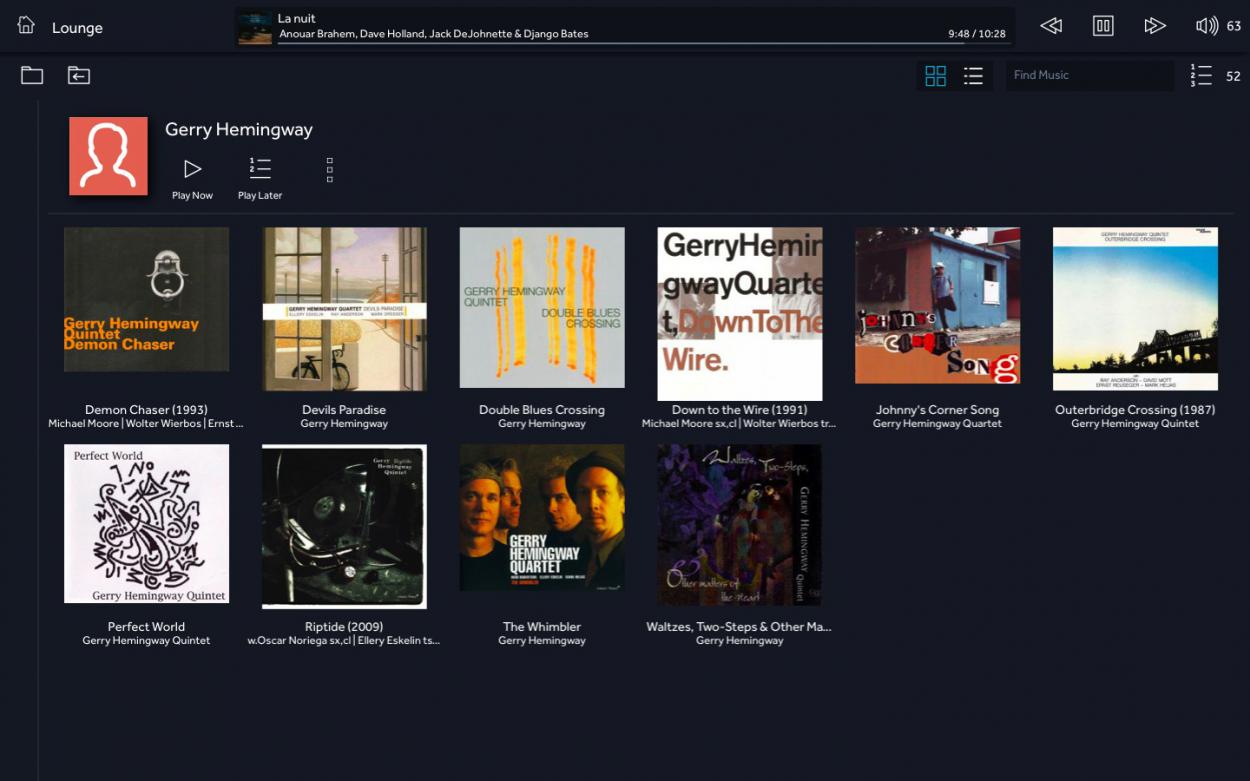Open the now playing La nuit thumbnail
Viewport: 1250px width, 781px height.
[255, 27]
